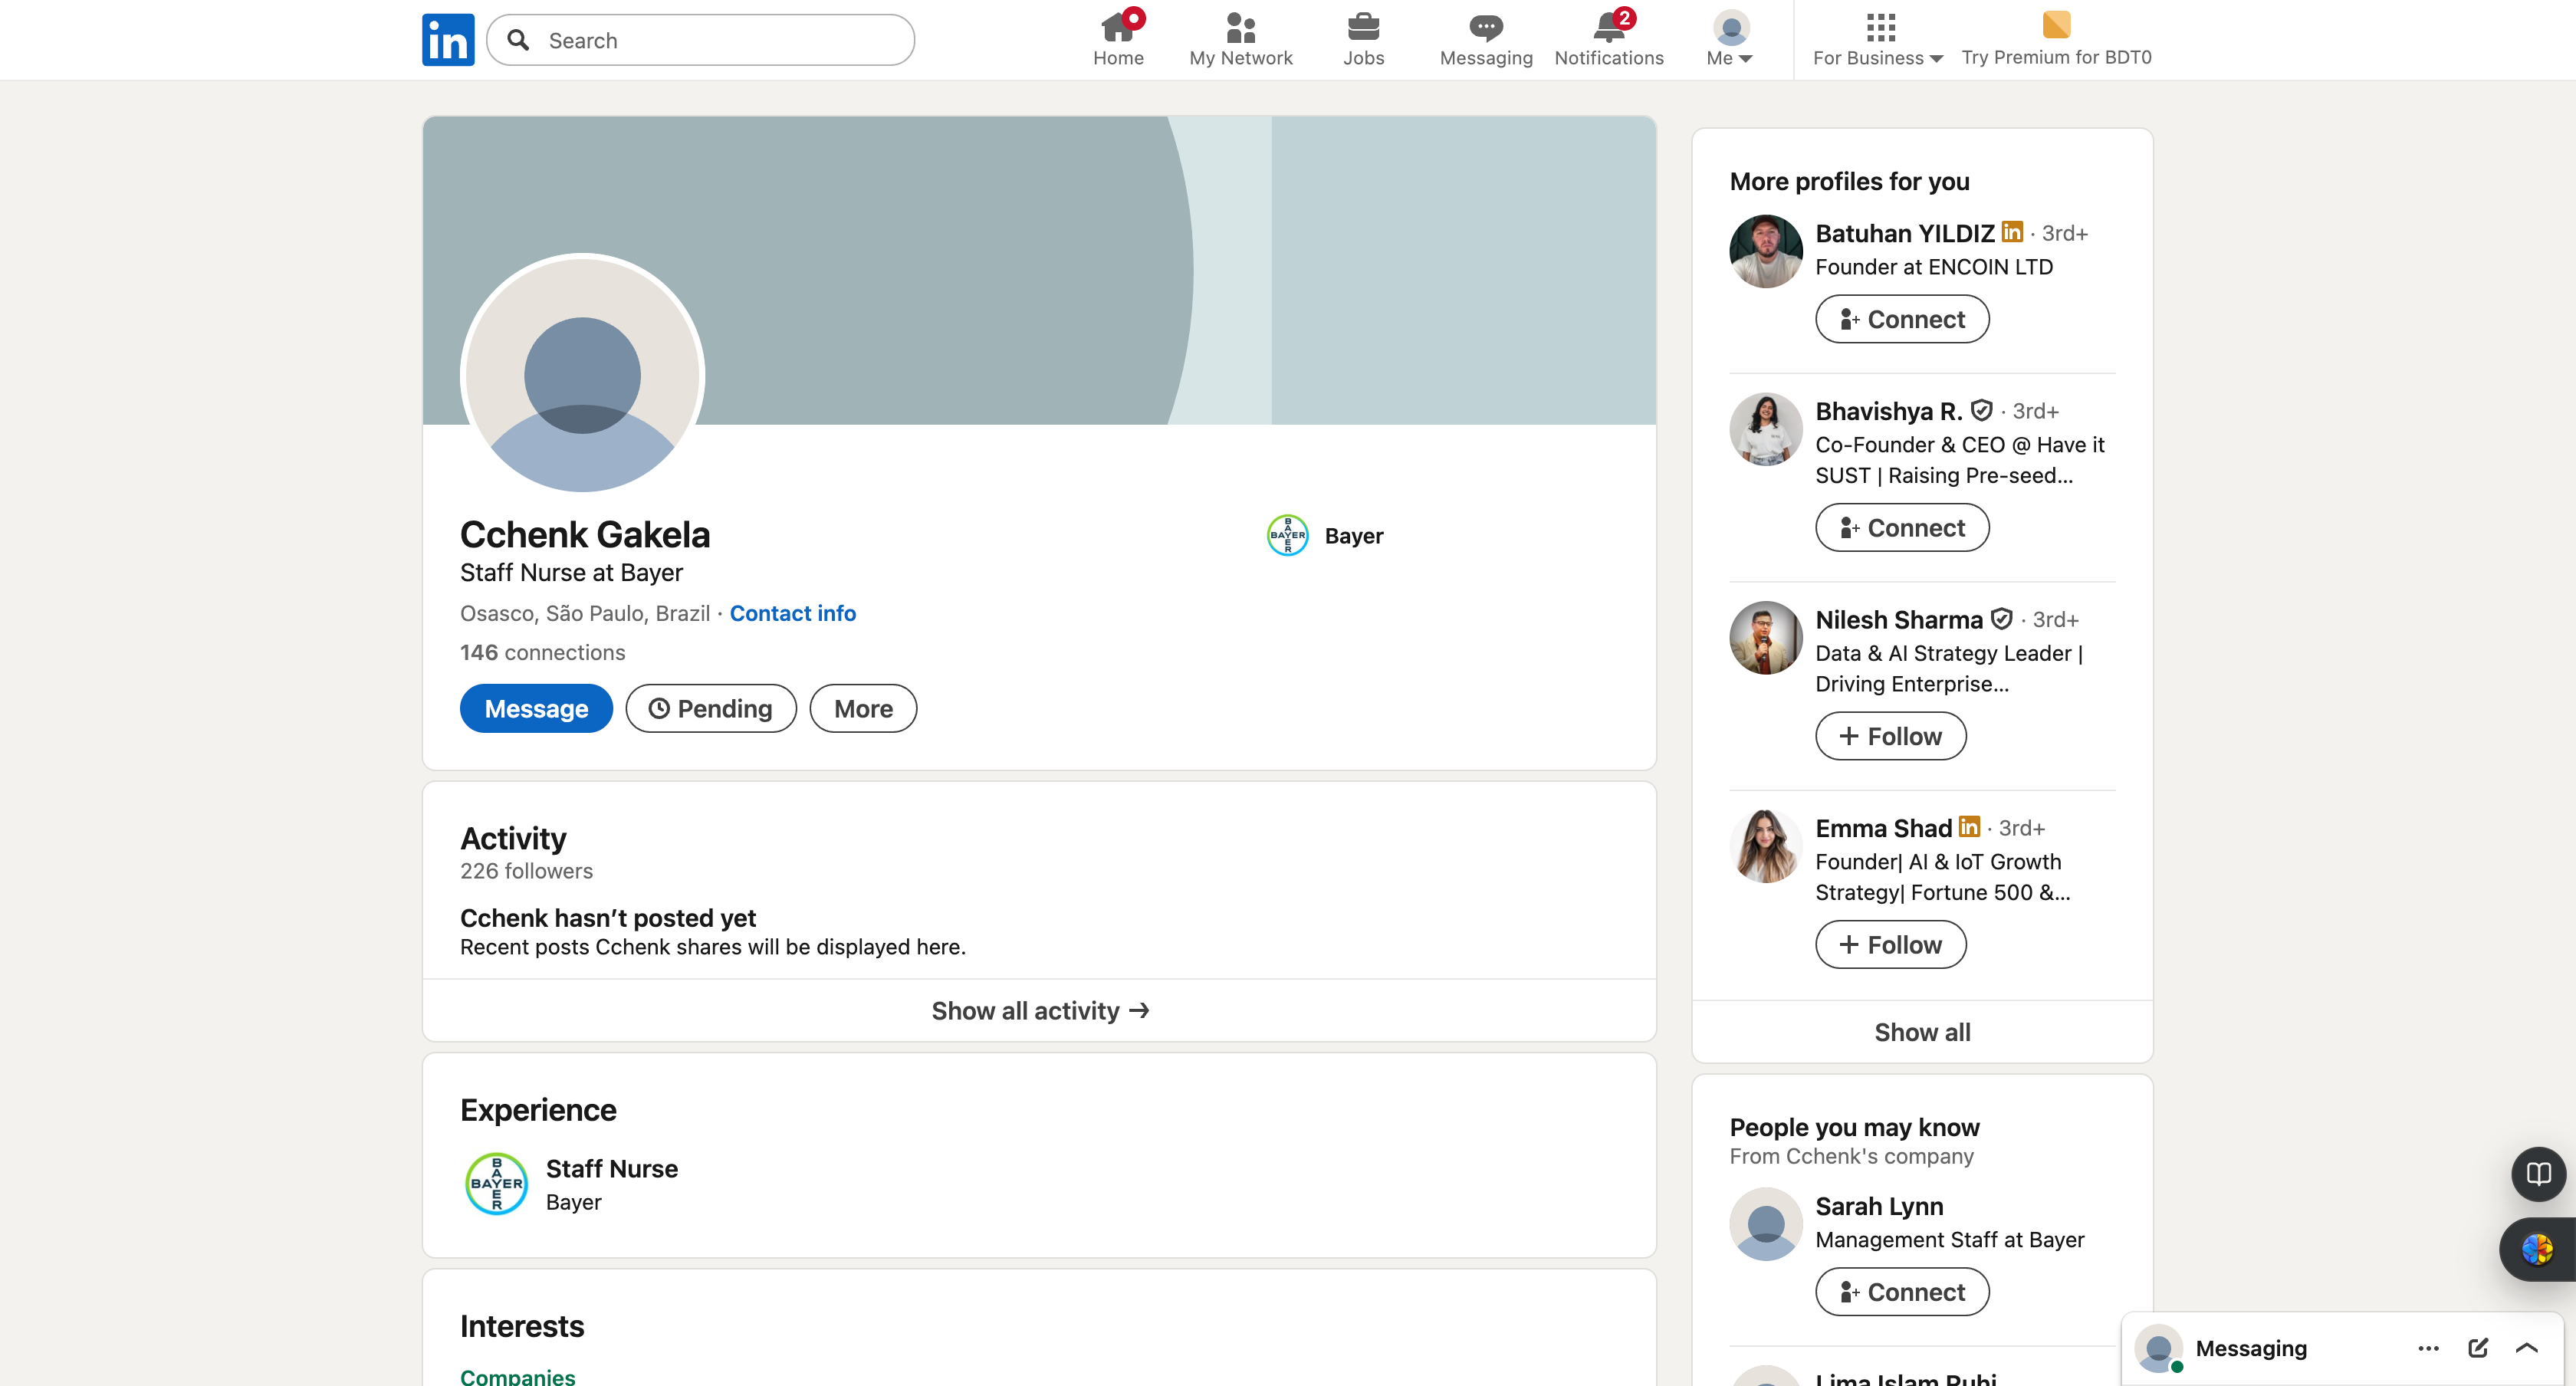This screenshot has height=1386, width=2576.
Task: Click the Message button
Action: (535, 708)
